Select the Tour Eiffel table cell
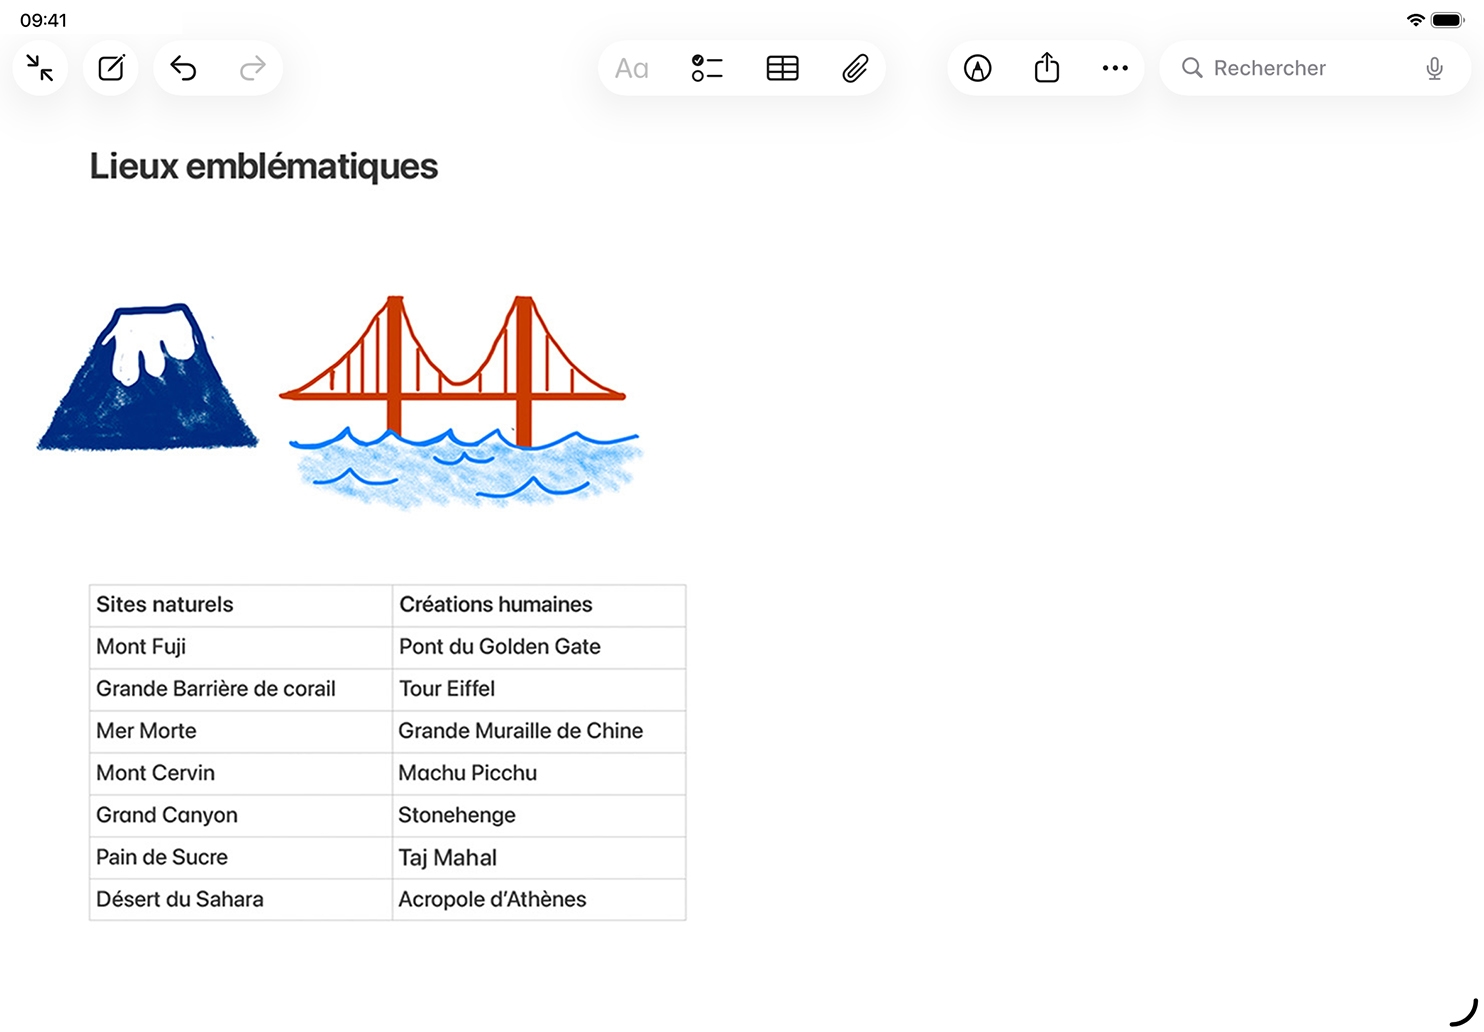This screenshot has height=1032, width=1484. point(538,689)
